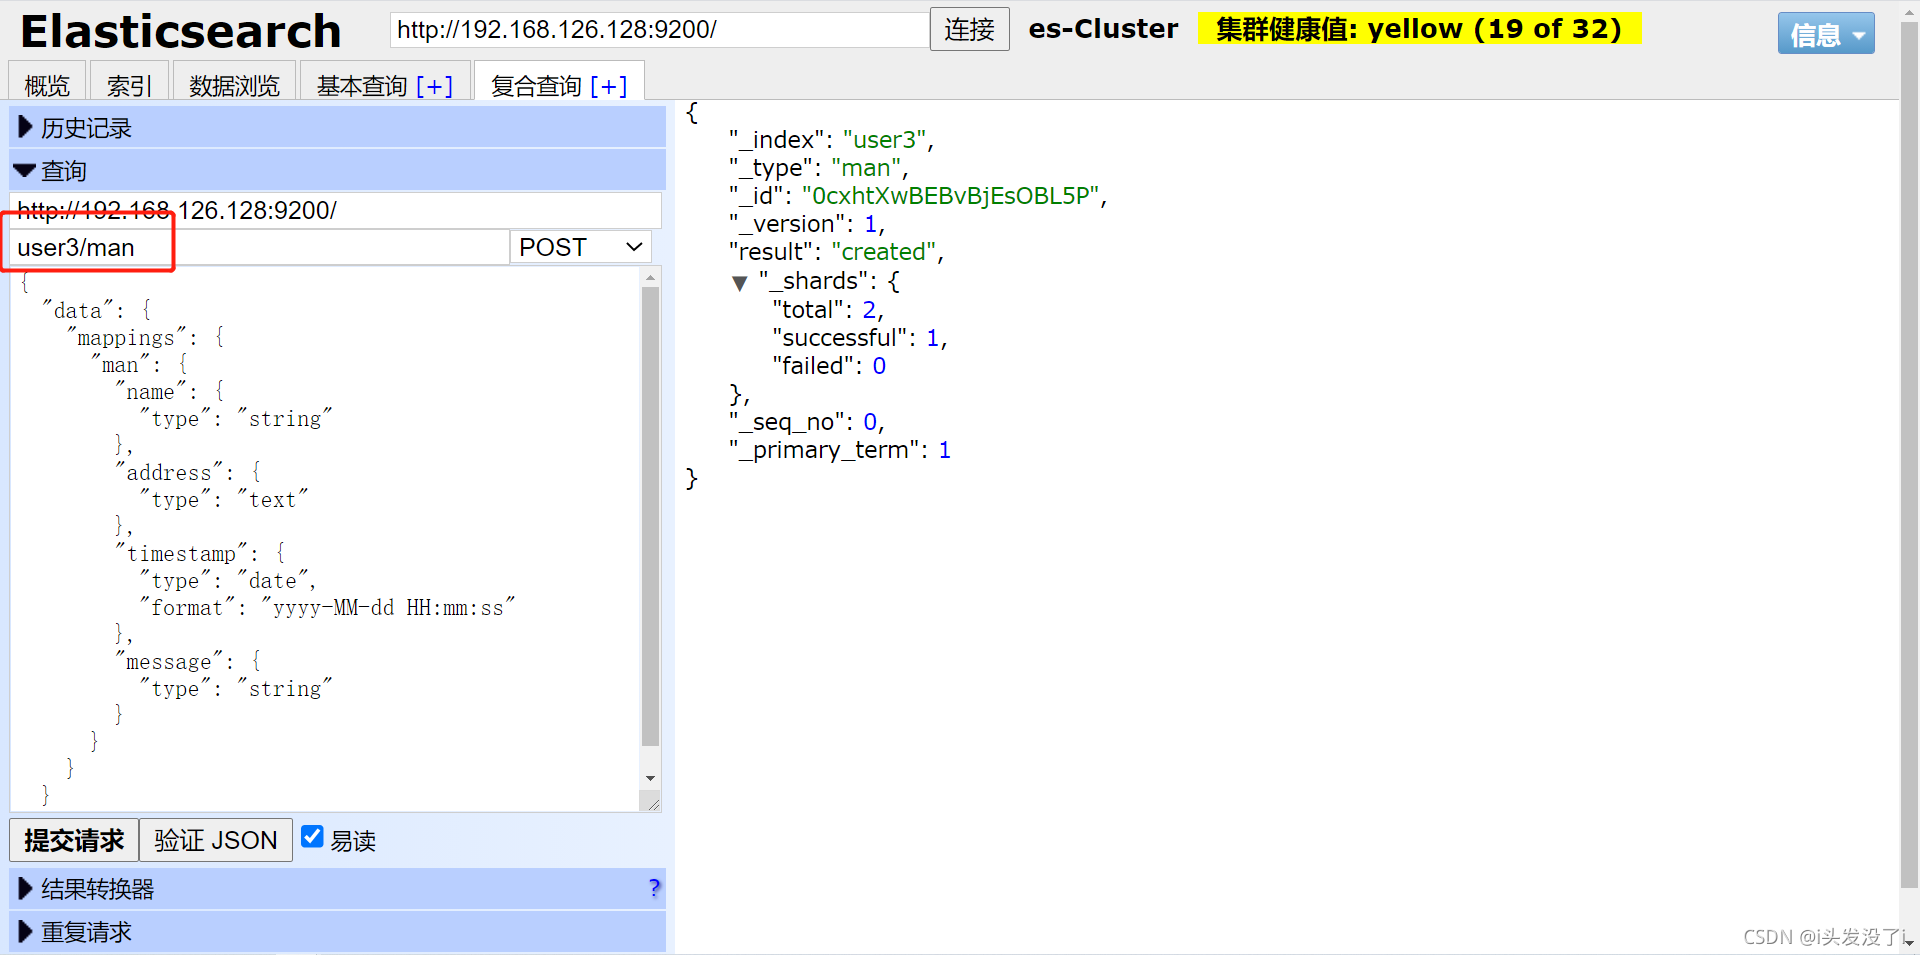Click the es-Cluster name label
This screenshot has width=1920, height=955.
coord(1103,29)
